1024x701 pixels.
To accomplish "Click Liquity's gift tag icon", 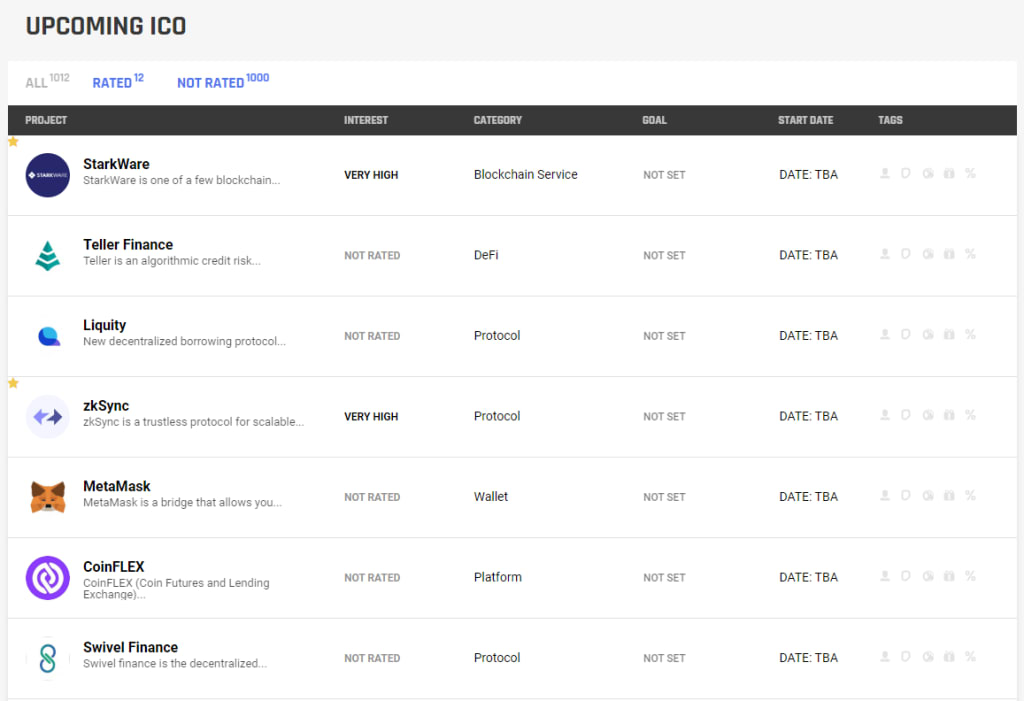I will pyautogui.click(x=949, y=334).
